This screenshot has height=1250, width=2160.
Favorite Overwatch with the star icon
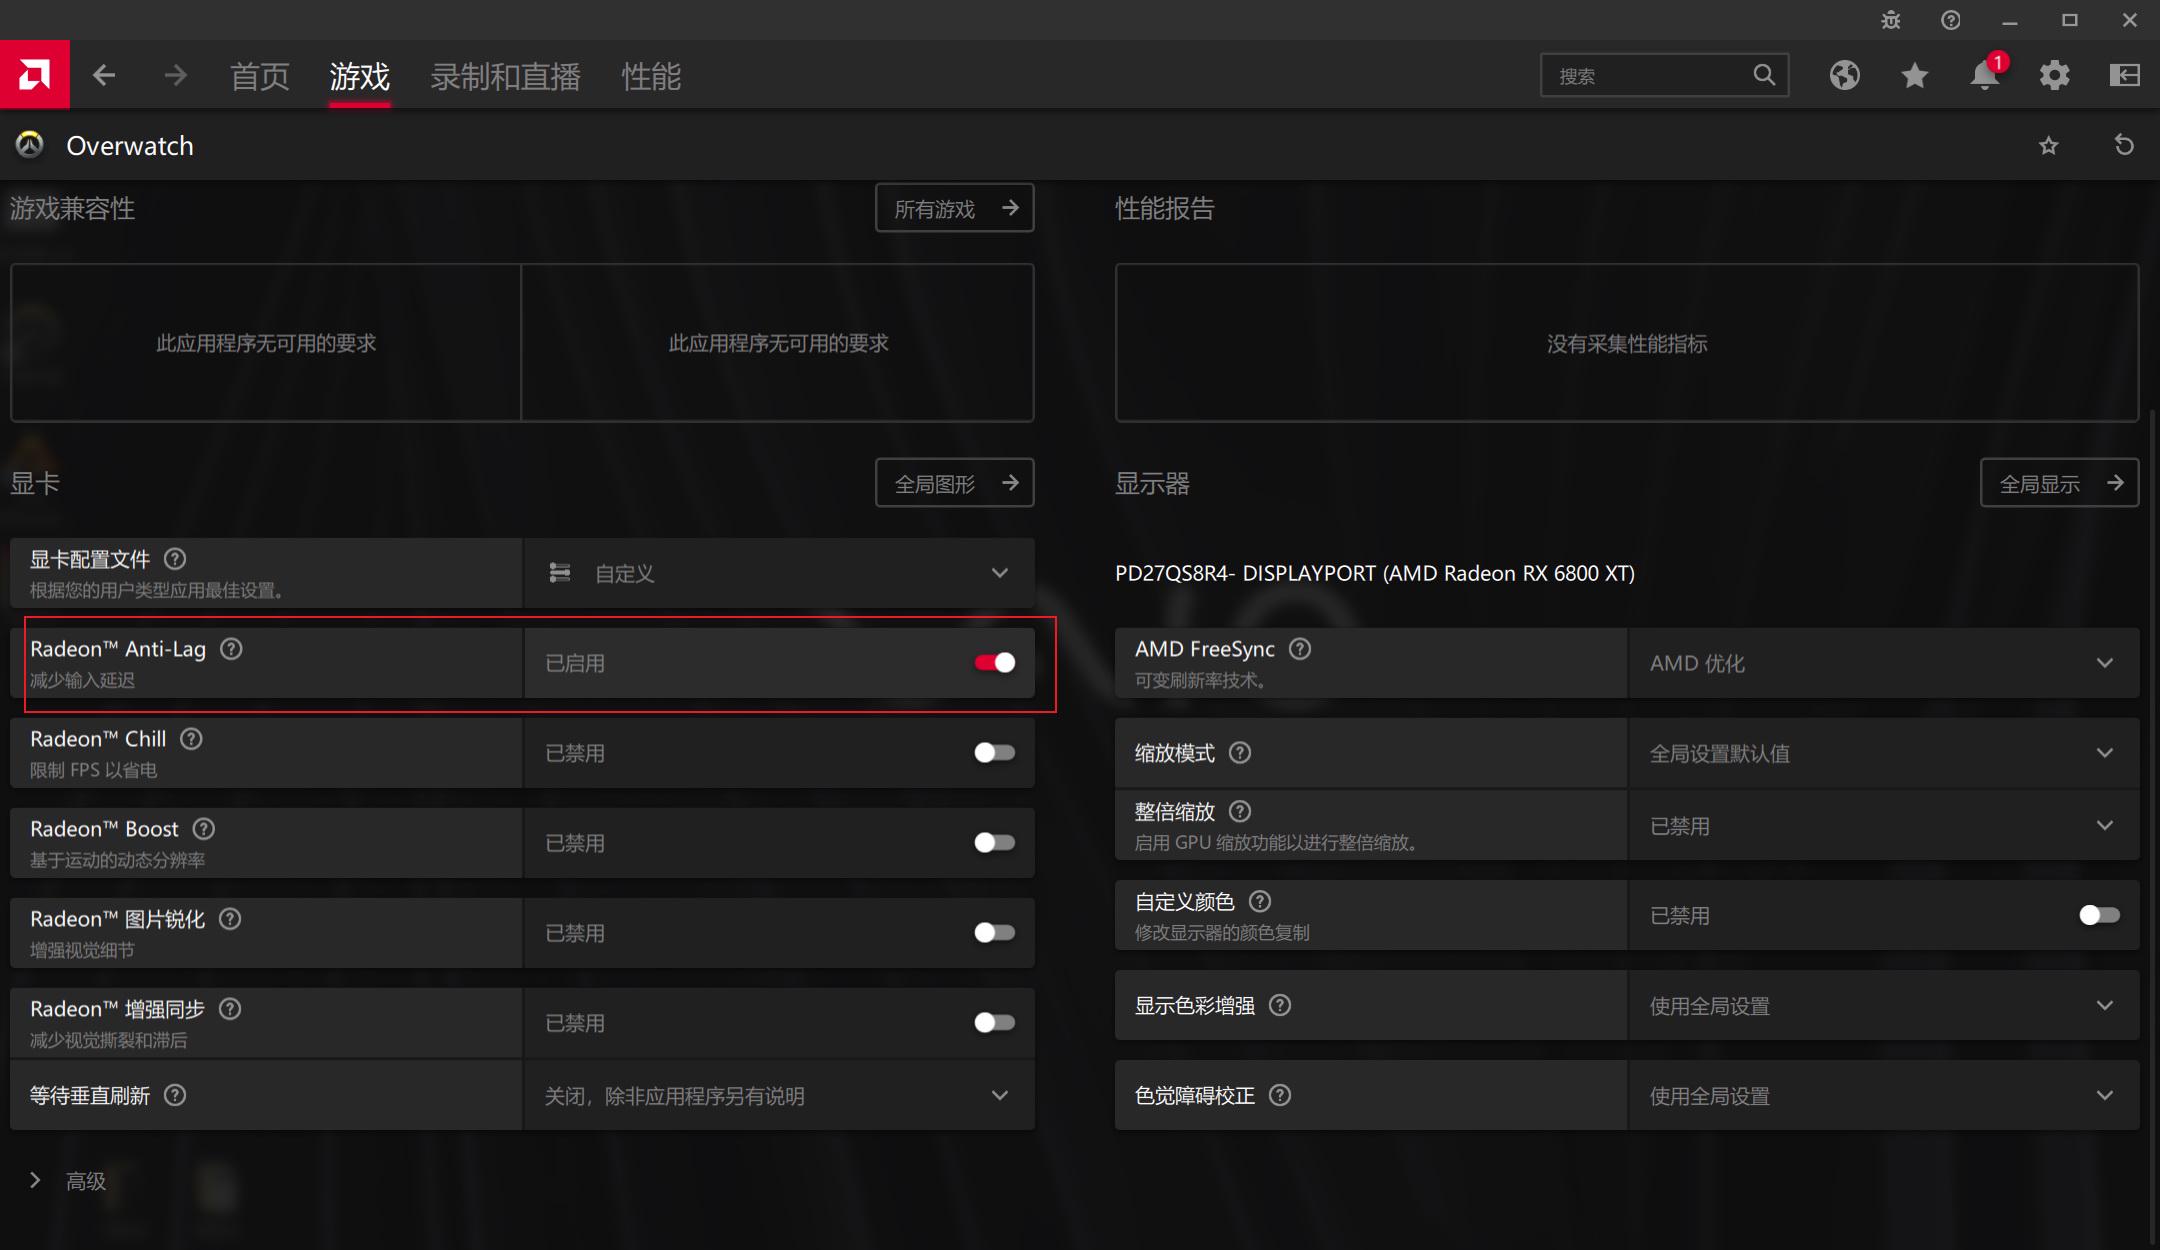(2048, 145)
